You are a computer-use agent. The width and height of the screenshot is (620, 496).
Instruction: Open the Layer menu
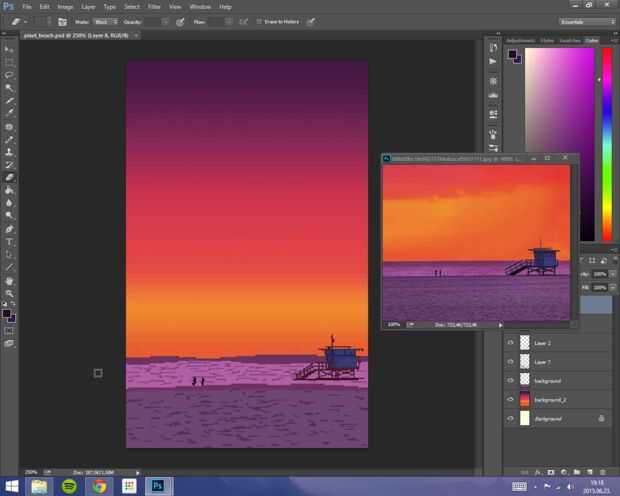click(88, 7)
